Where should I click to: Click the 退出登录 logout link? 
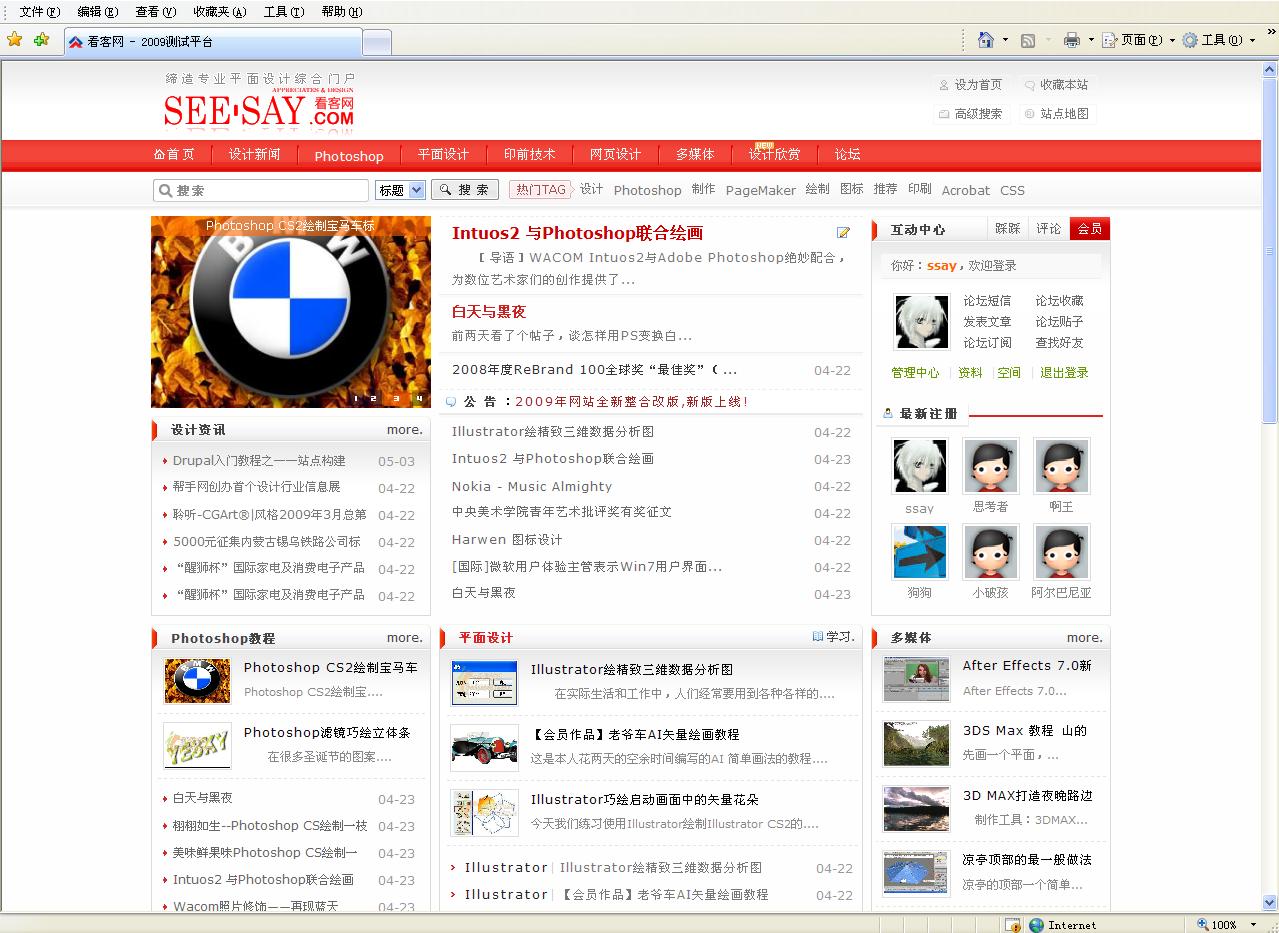[1064, 373]
